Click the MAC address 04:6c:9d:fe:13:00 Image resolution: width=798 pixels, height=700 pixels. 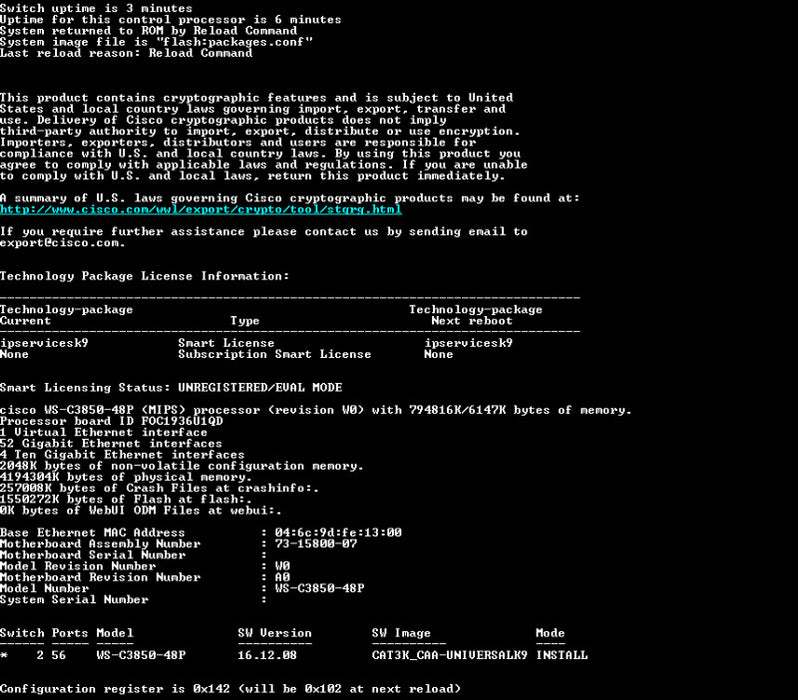click(338, 533)
